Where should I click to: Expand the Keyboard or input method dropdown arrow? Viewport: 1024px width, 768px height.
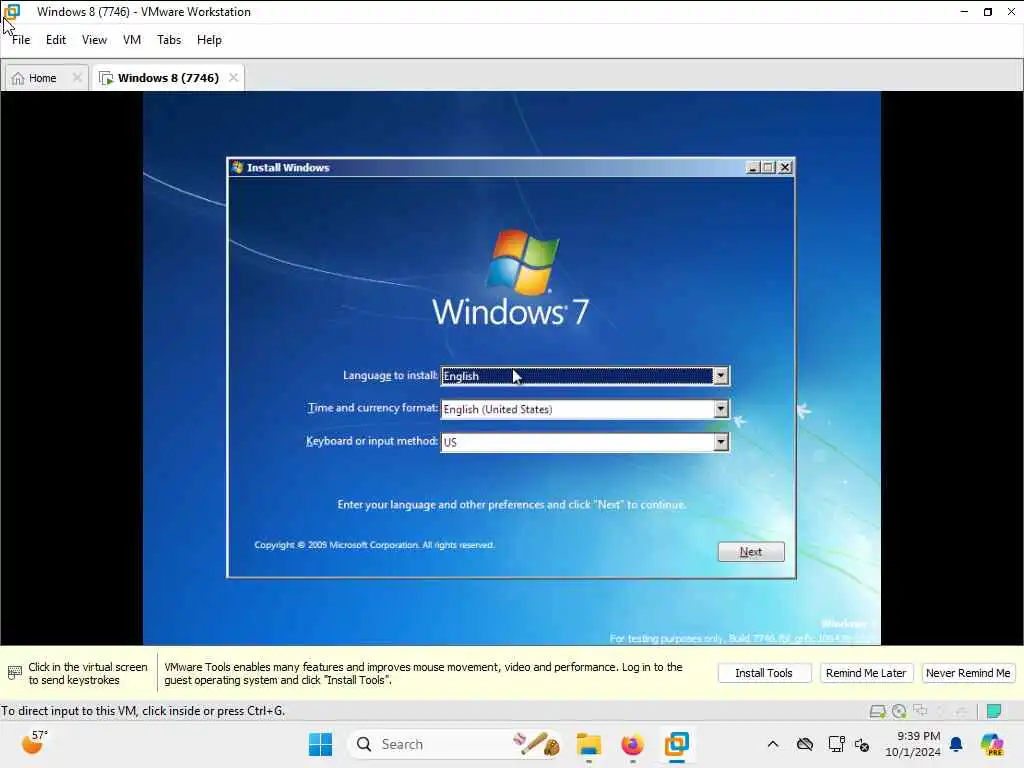coord(720,442)
